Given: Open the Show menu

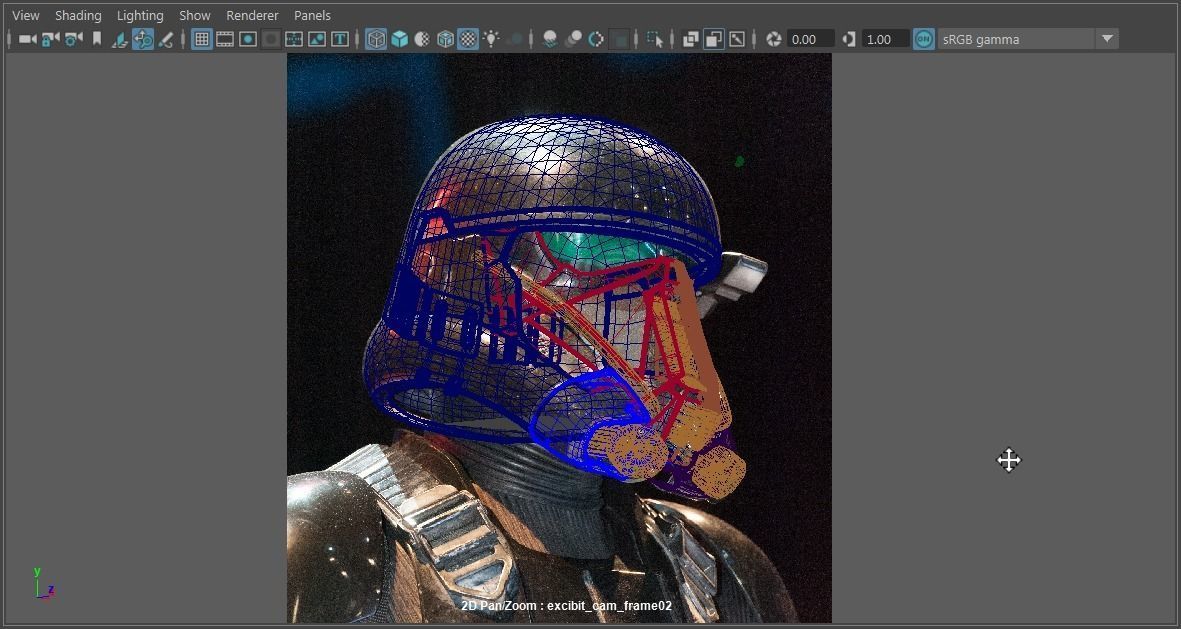Looking at the screenshot, I should [194, 15].
